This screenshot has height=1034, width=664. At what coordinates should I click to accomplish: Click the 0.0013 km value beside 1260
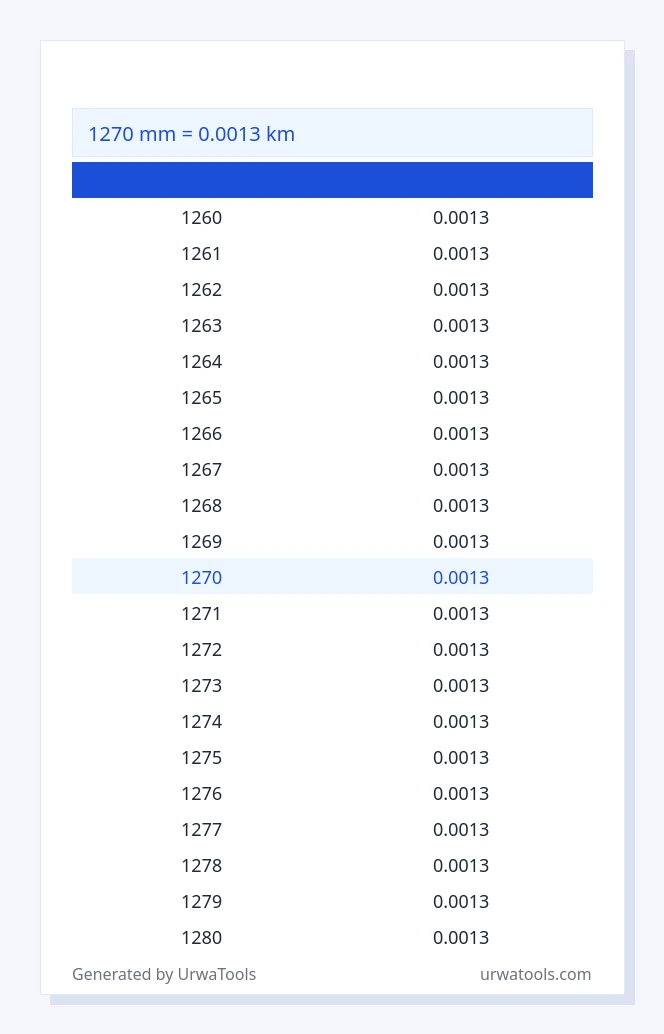click(461, 218)
